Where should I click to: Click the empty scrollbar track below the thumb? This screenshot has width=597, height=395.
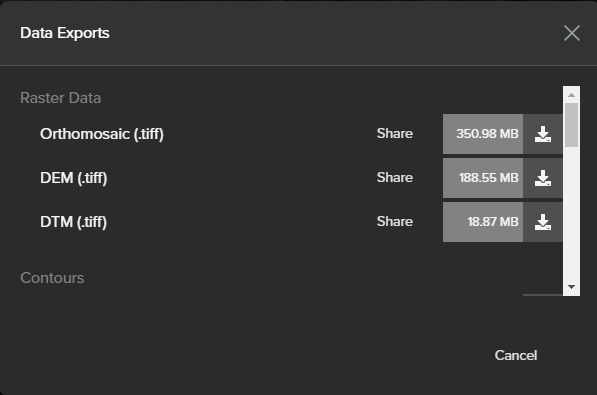coord(571,213)
